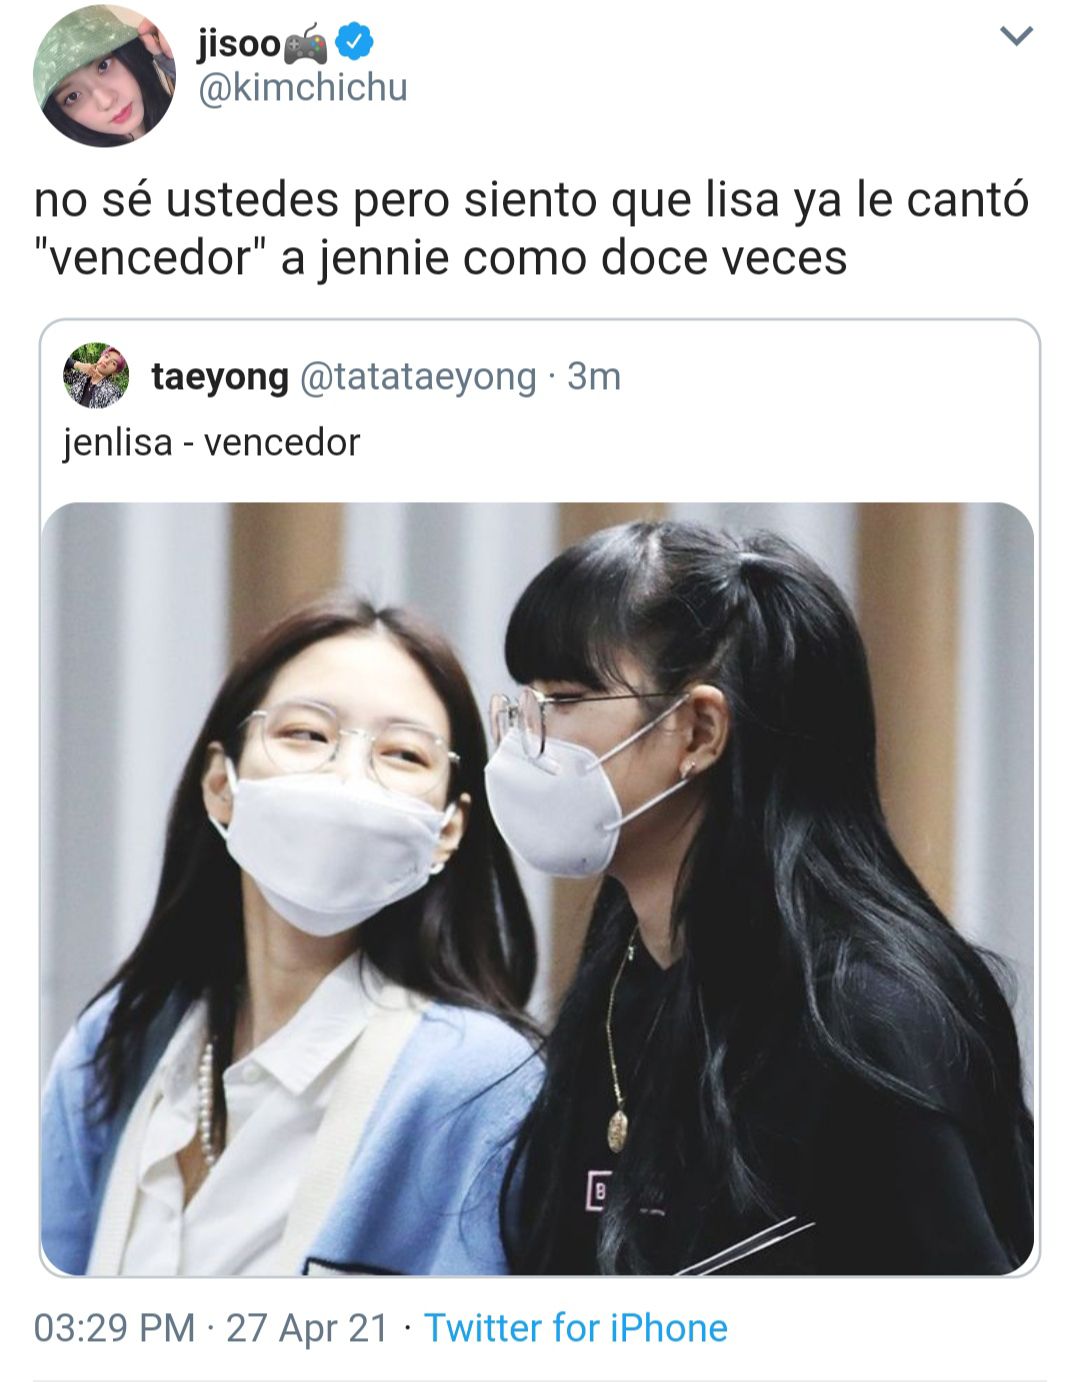Click the 27 Apr 21 date
The width and height of the screenshot is (1080, 1382).
tap(307, 1328)
